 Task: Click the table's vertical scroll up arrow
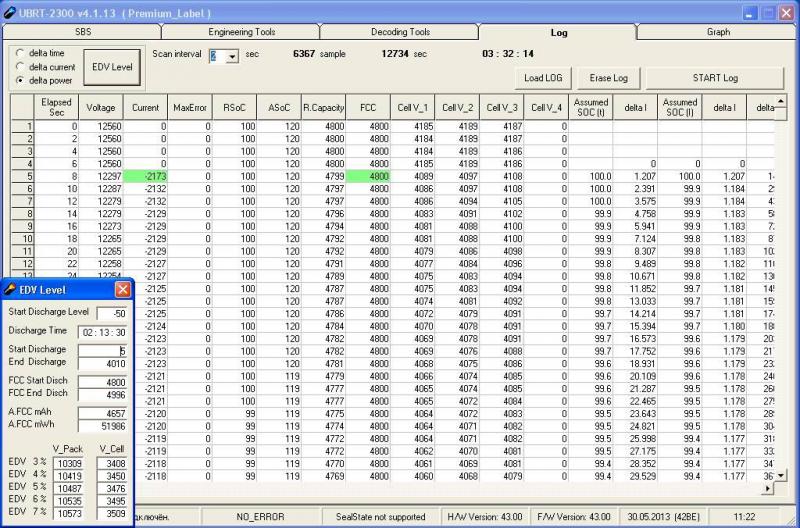click(x=781, y=101)
